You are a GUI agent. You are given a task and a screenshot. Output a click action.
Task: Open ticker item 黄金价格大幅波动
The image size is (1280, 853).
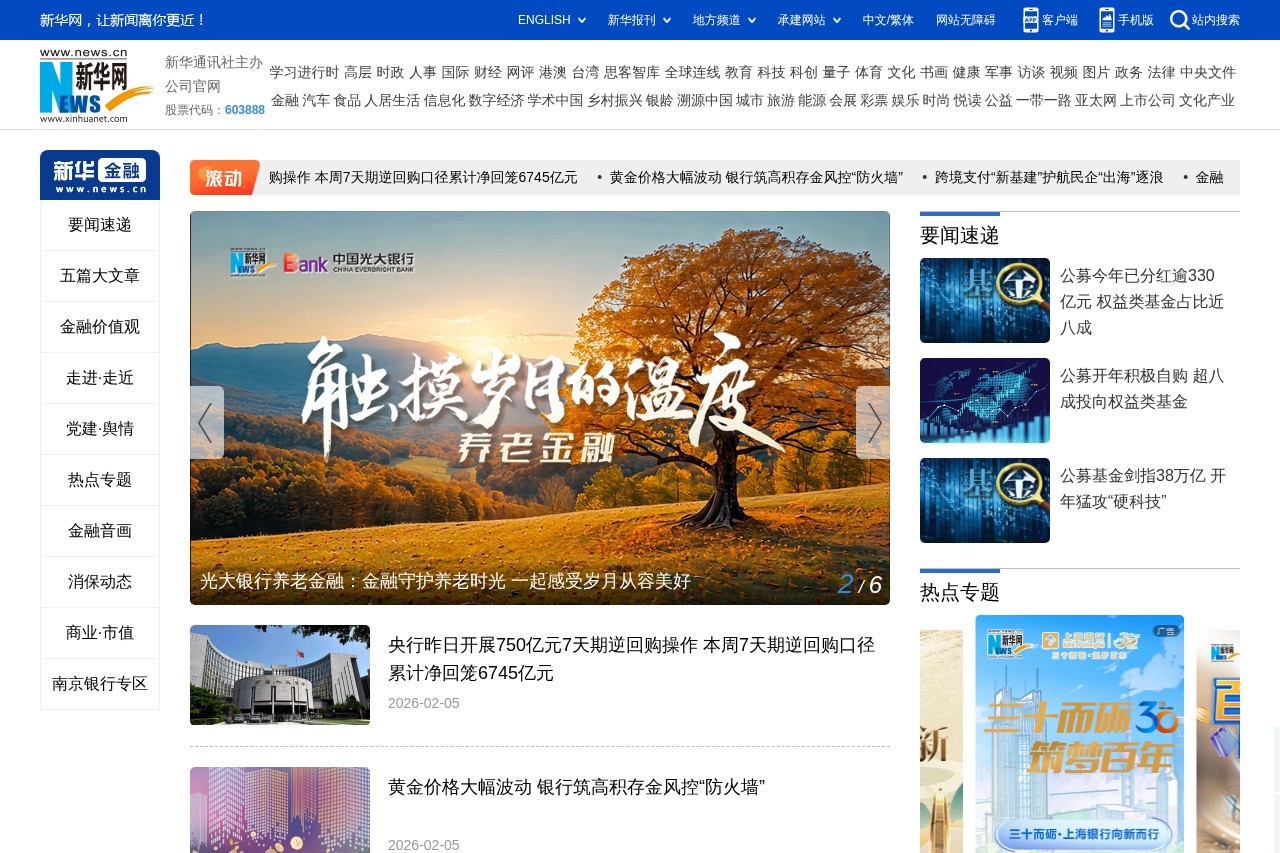756,177
